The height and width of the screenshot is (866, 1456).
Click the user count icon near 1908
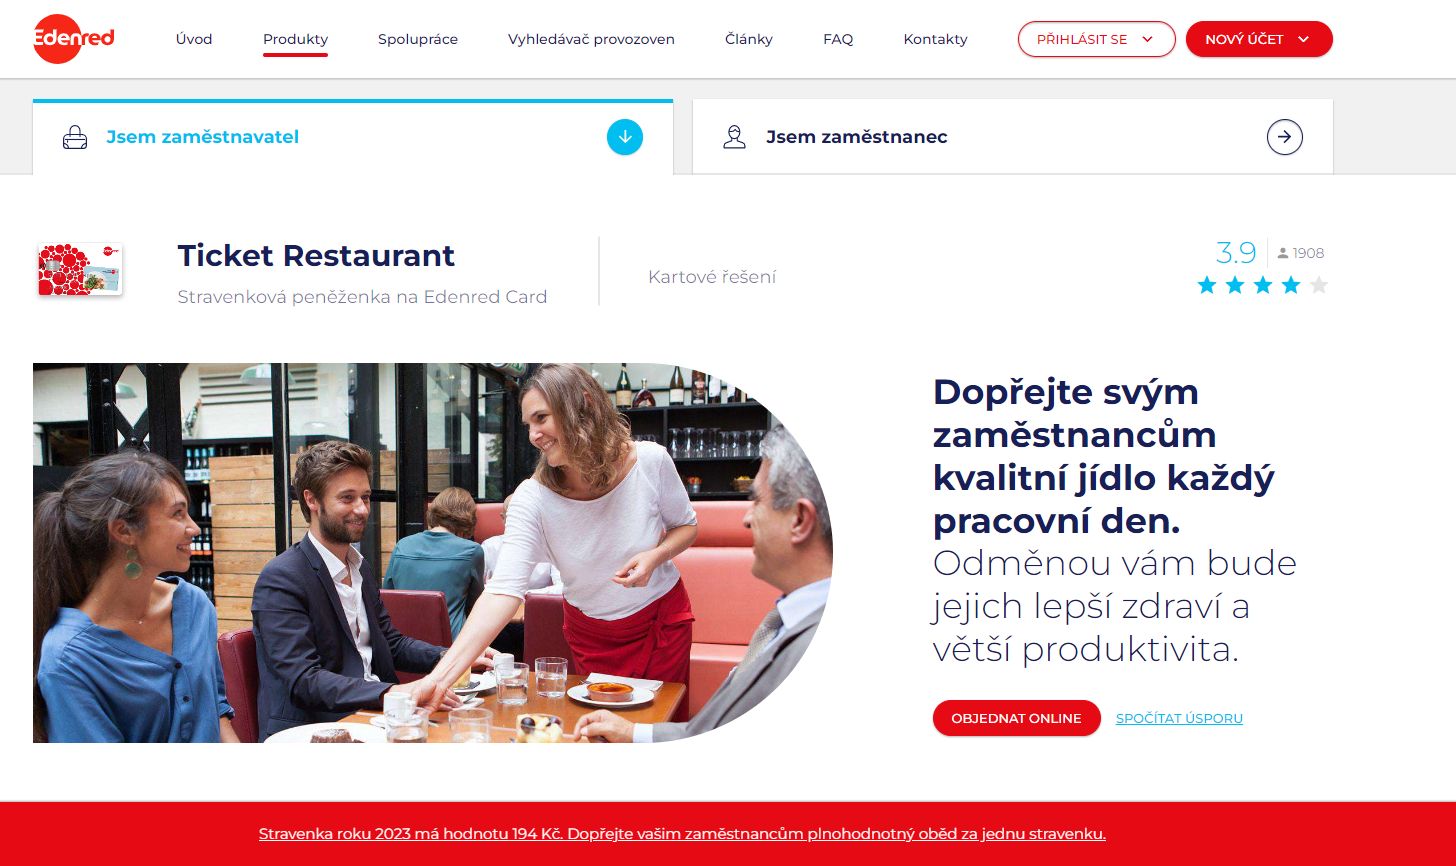coord(1283,253)
